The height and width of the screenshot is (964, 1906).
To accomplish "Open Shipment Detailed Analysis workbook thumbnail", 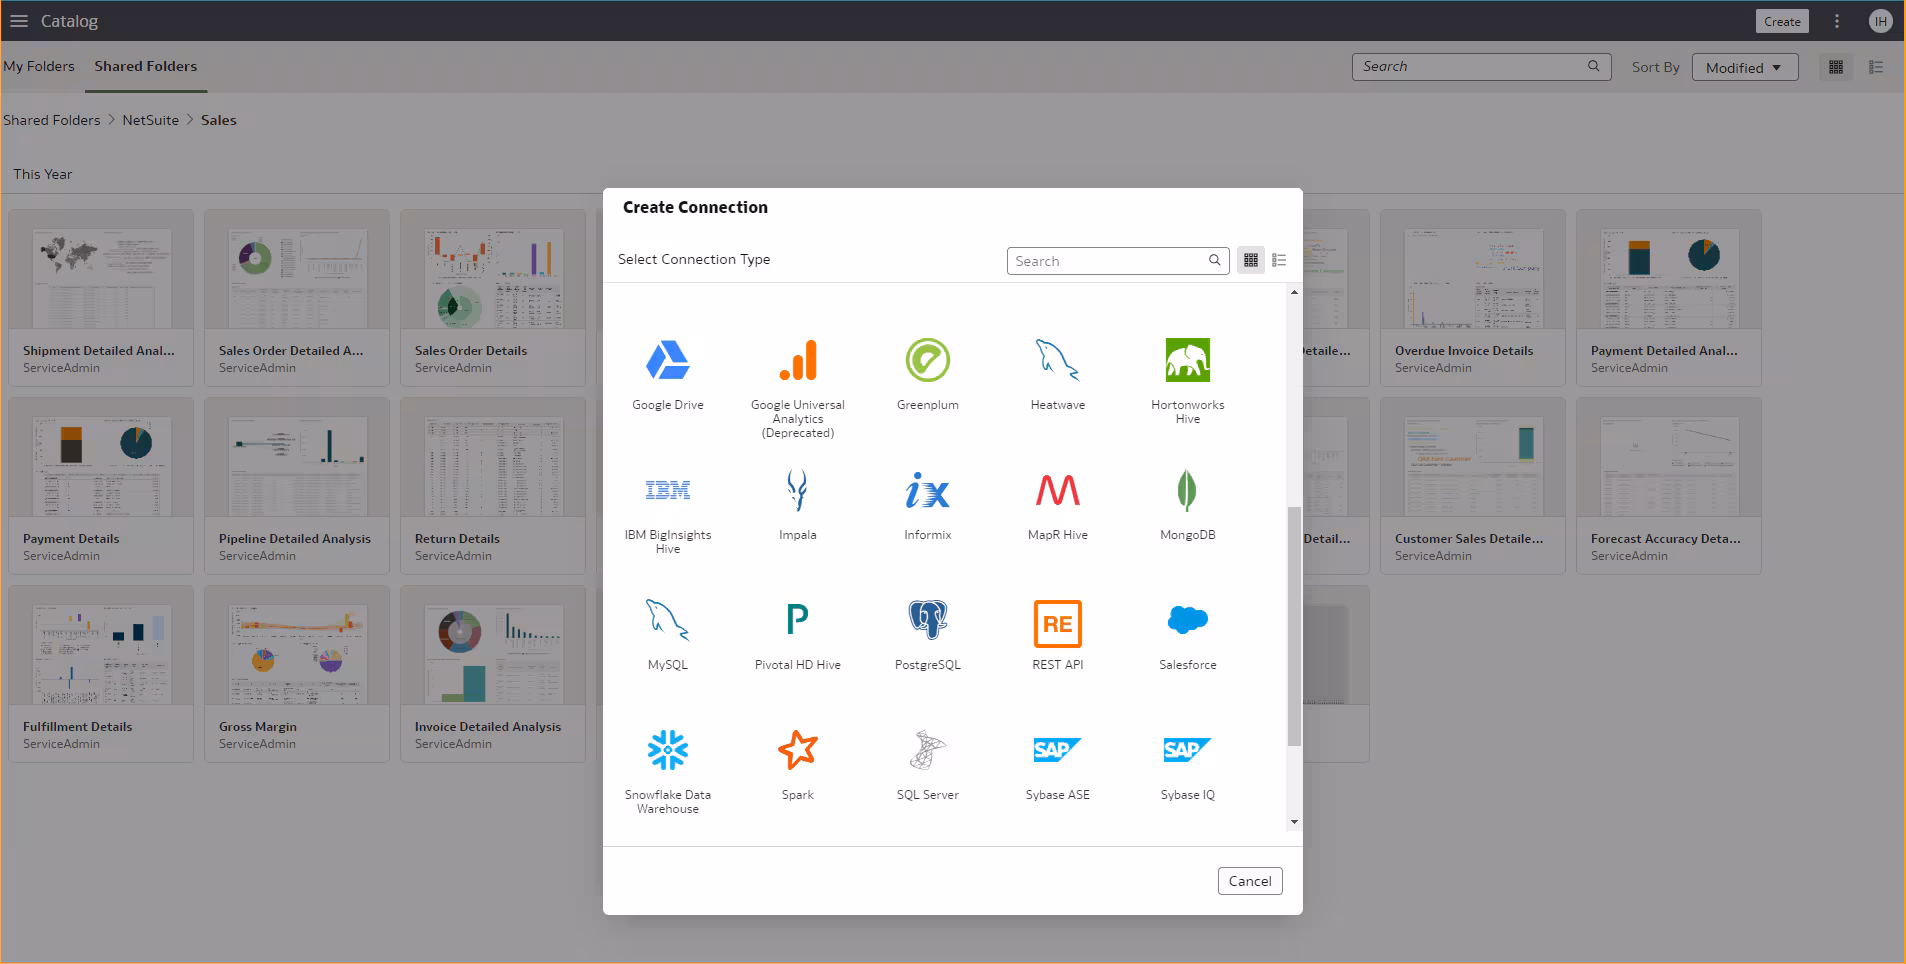I will point(101,297).
